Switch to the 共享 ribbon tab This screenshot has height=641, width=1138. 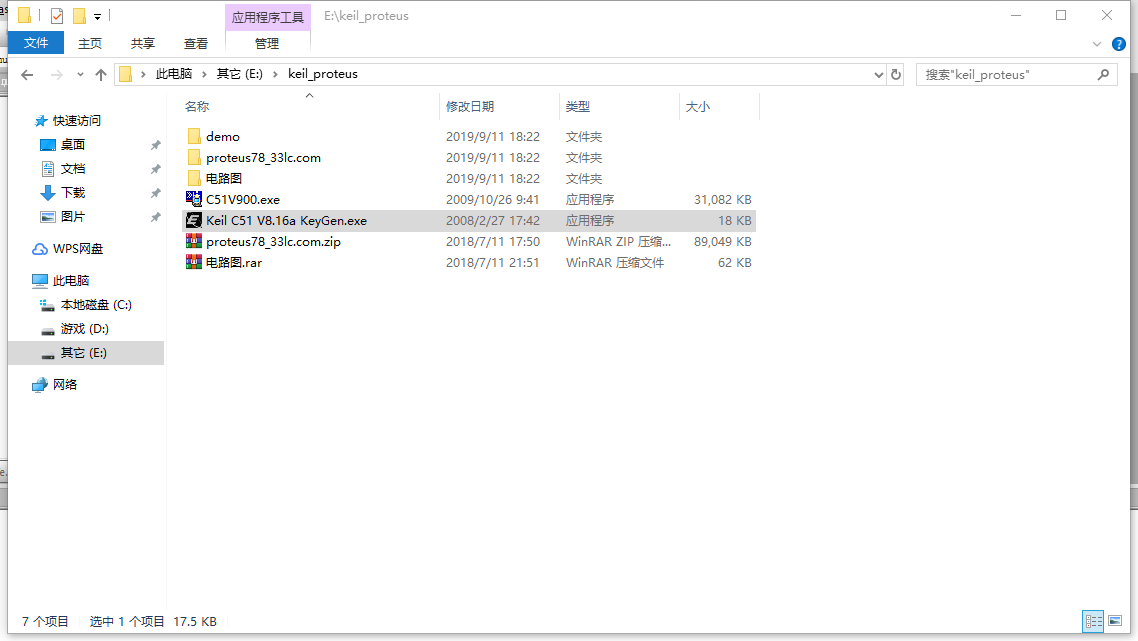[143, 44]
